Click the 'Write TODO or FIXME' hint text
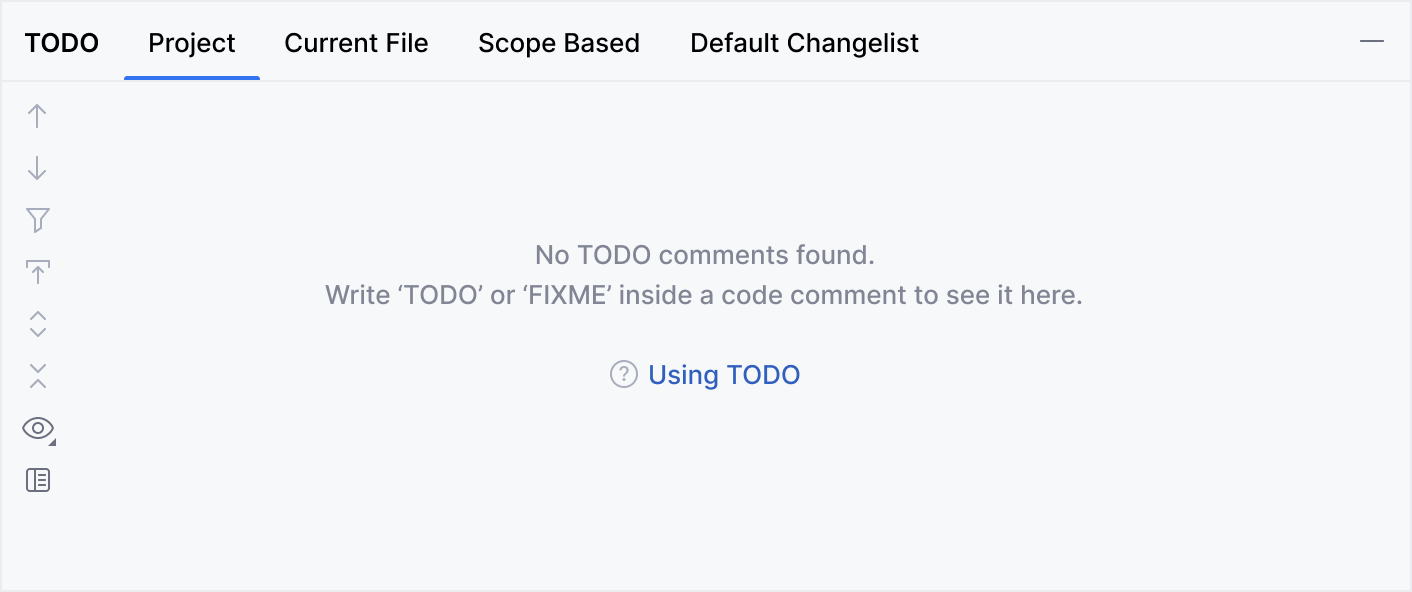 (x=704, y=296)
